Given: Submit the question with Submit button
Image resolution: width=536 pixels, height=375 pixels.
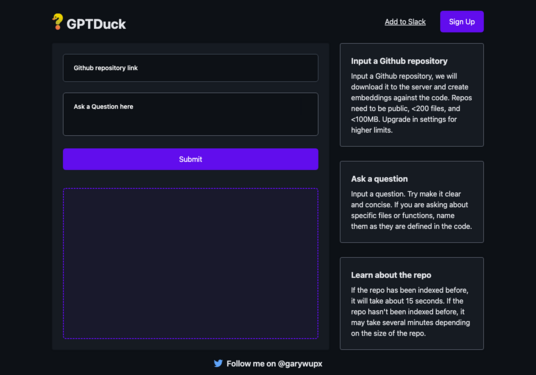Looking at the screenshot, I should 190,159.
